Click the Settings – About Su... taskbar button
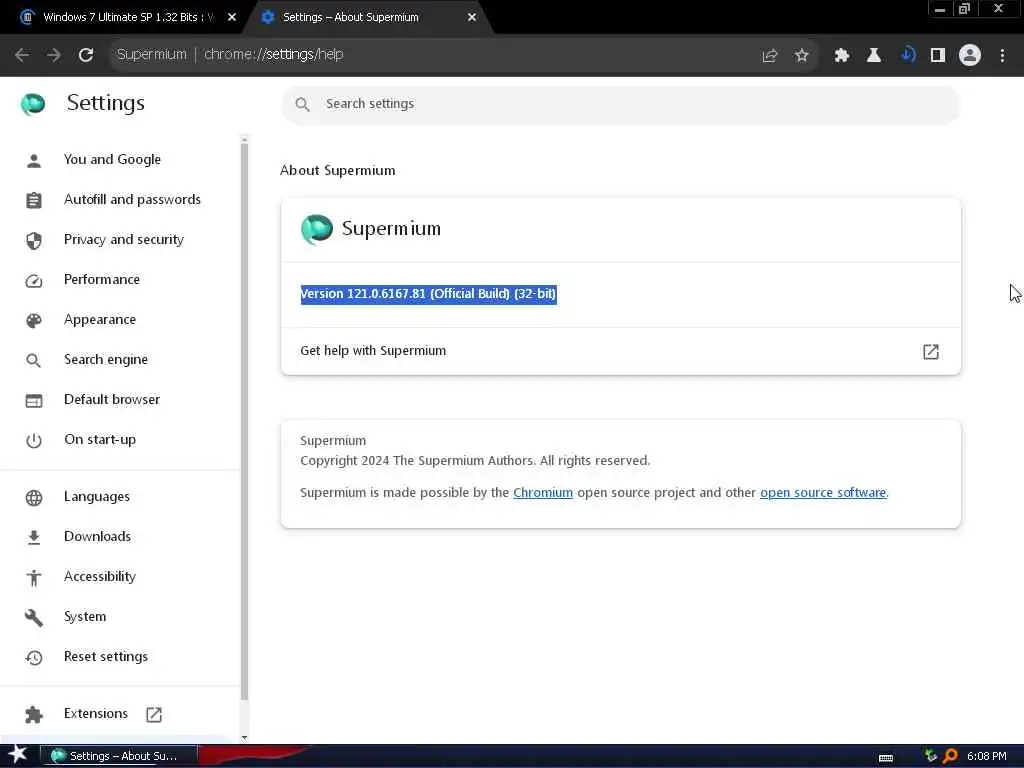The height and width of the screenshot is (768, 1024). [x=118, y=756]
